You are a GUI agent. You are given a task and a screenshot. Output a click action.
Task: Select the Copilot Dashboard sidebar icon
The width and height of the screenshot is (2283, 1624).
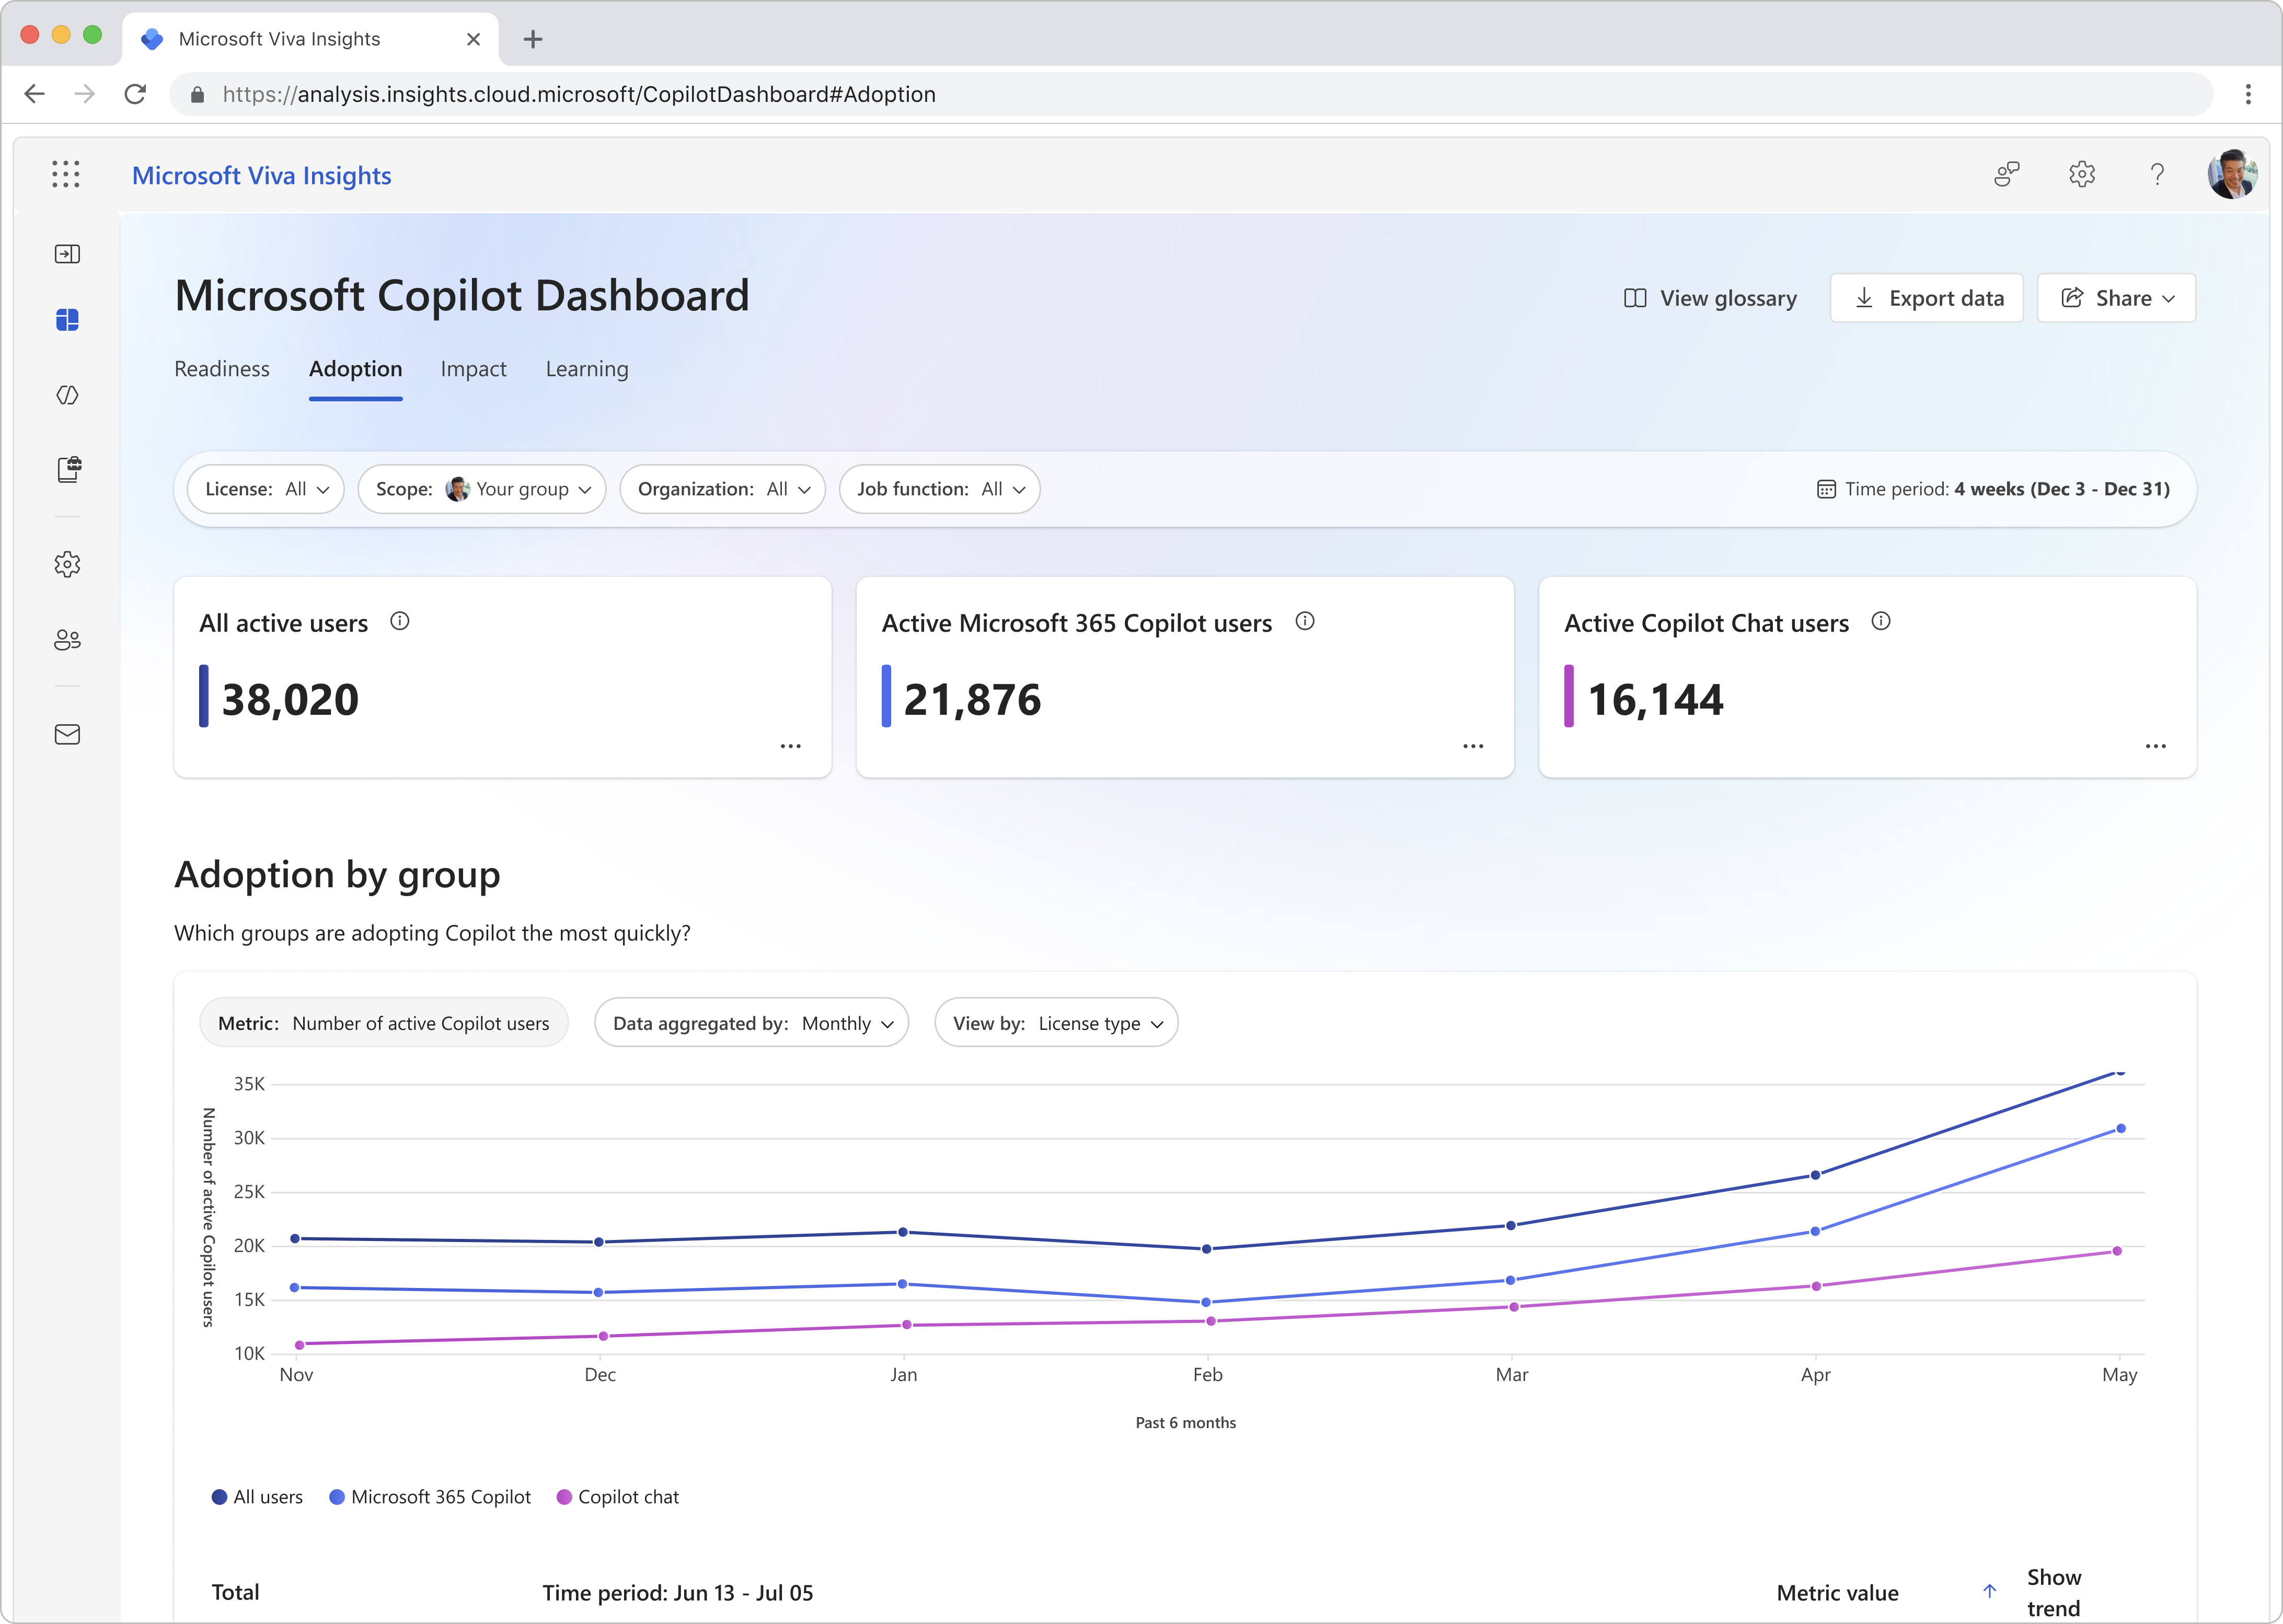67,320
